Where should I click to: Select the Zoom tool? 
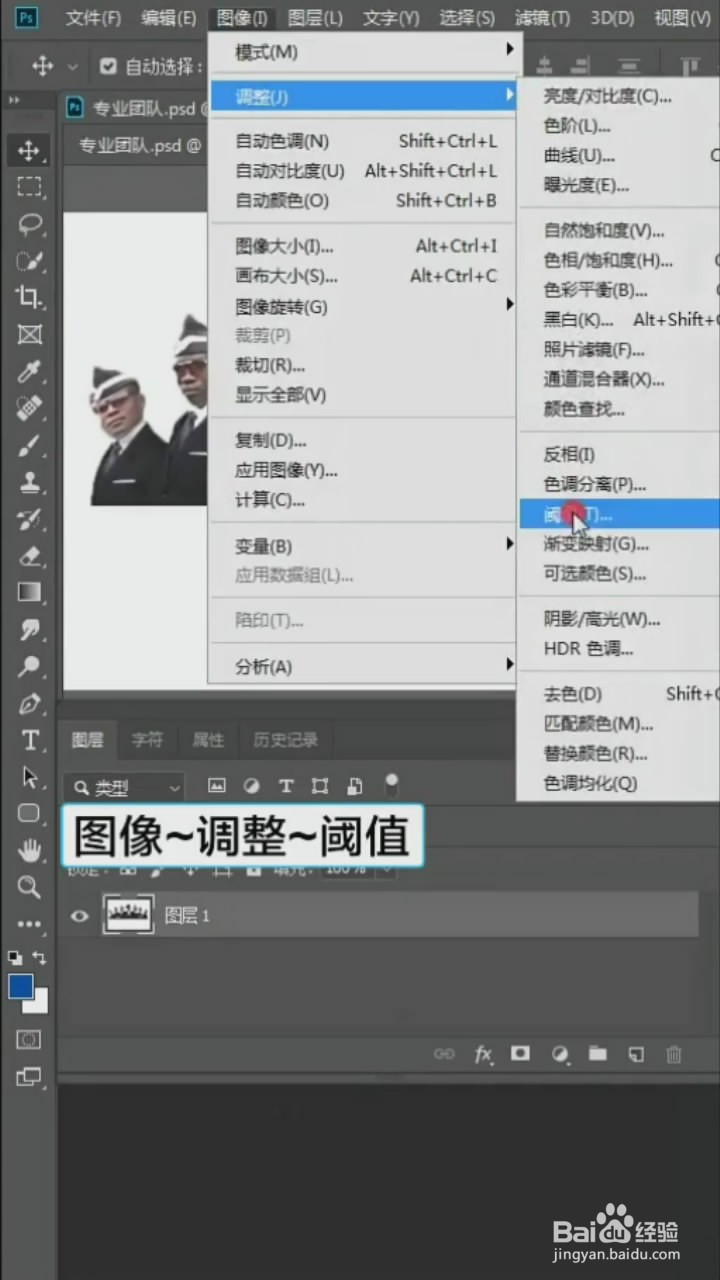pyautogui.click(x=29, y=887)
